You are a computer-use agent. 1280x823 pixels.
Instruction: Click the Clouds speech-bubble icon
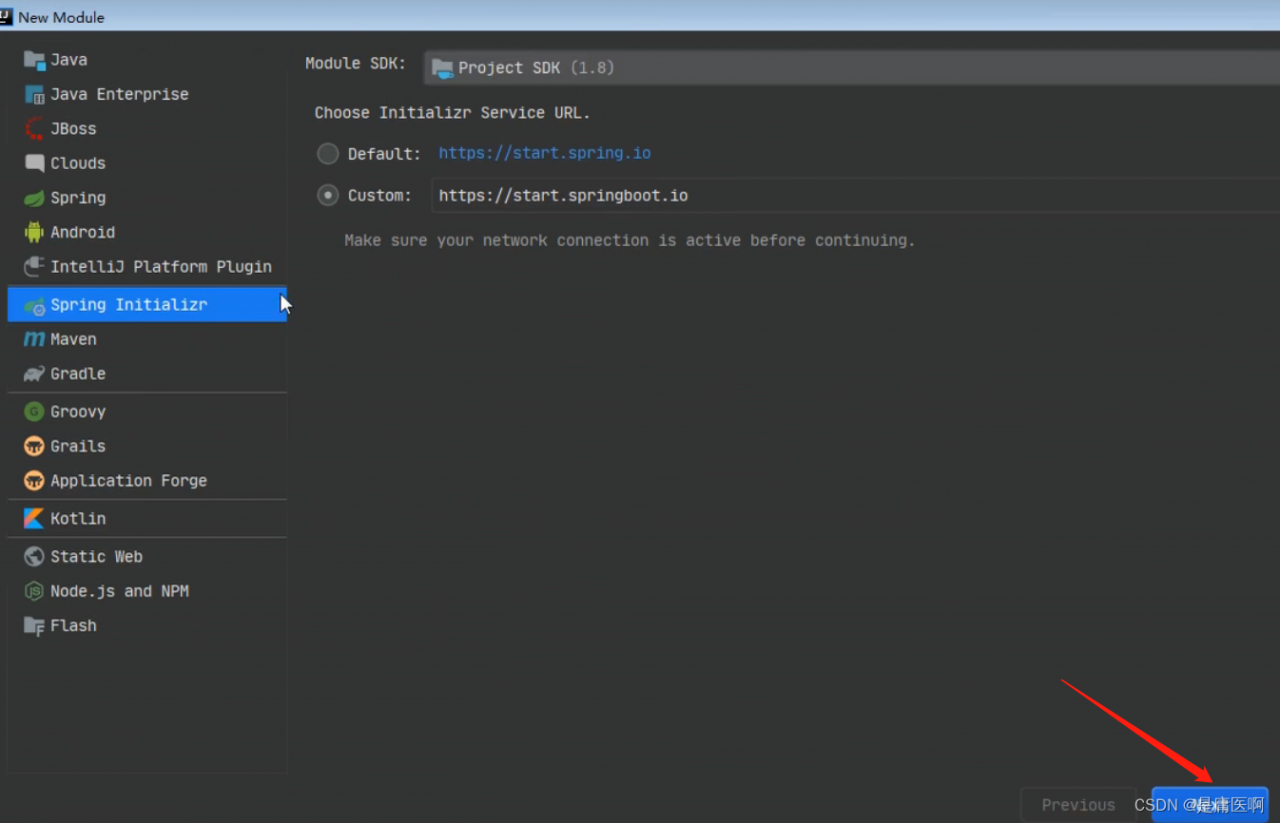pyautogui.click(x=34, y=163)
